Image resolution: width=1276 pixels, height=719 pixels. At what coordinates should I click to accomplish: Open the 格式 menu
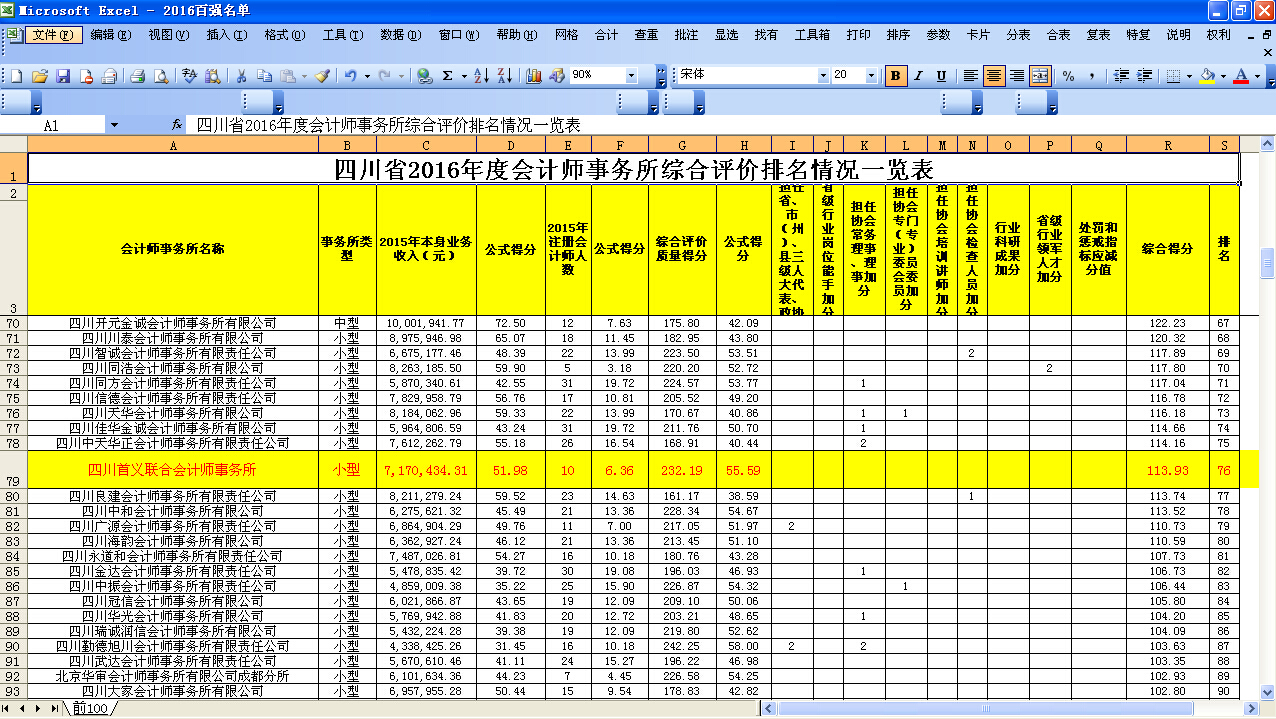coord(284,35)
